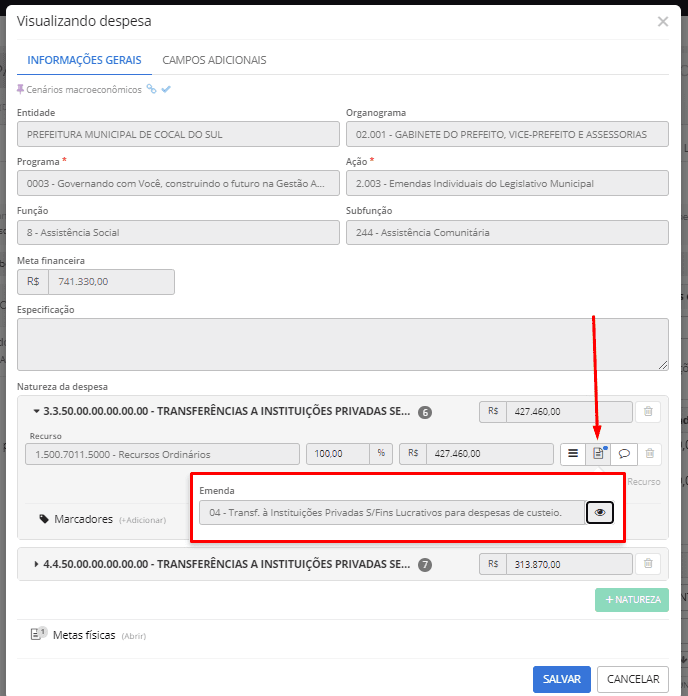Select the Informações Gerais tab
The height and width of the screenshot is (696, 688).
pyautogui.click(x=84, y=60)
